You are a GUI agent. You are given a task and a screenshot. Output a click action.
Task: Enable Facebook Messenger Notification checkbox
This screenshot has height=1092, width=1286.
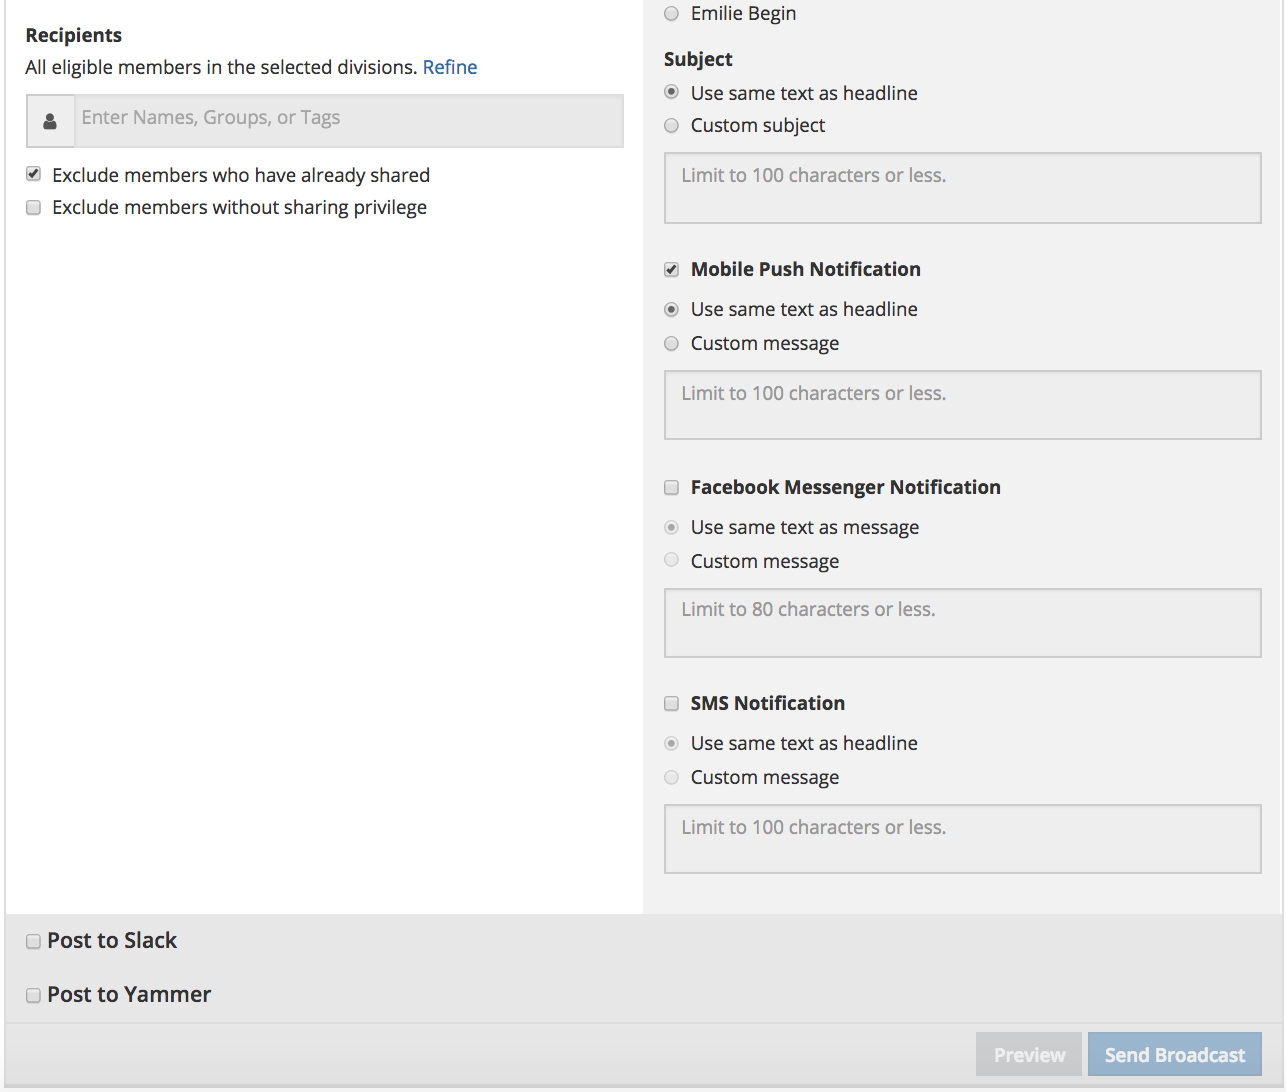tap(672, 488)
